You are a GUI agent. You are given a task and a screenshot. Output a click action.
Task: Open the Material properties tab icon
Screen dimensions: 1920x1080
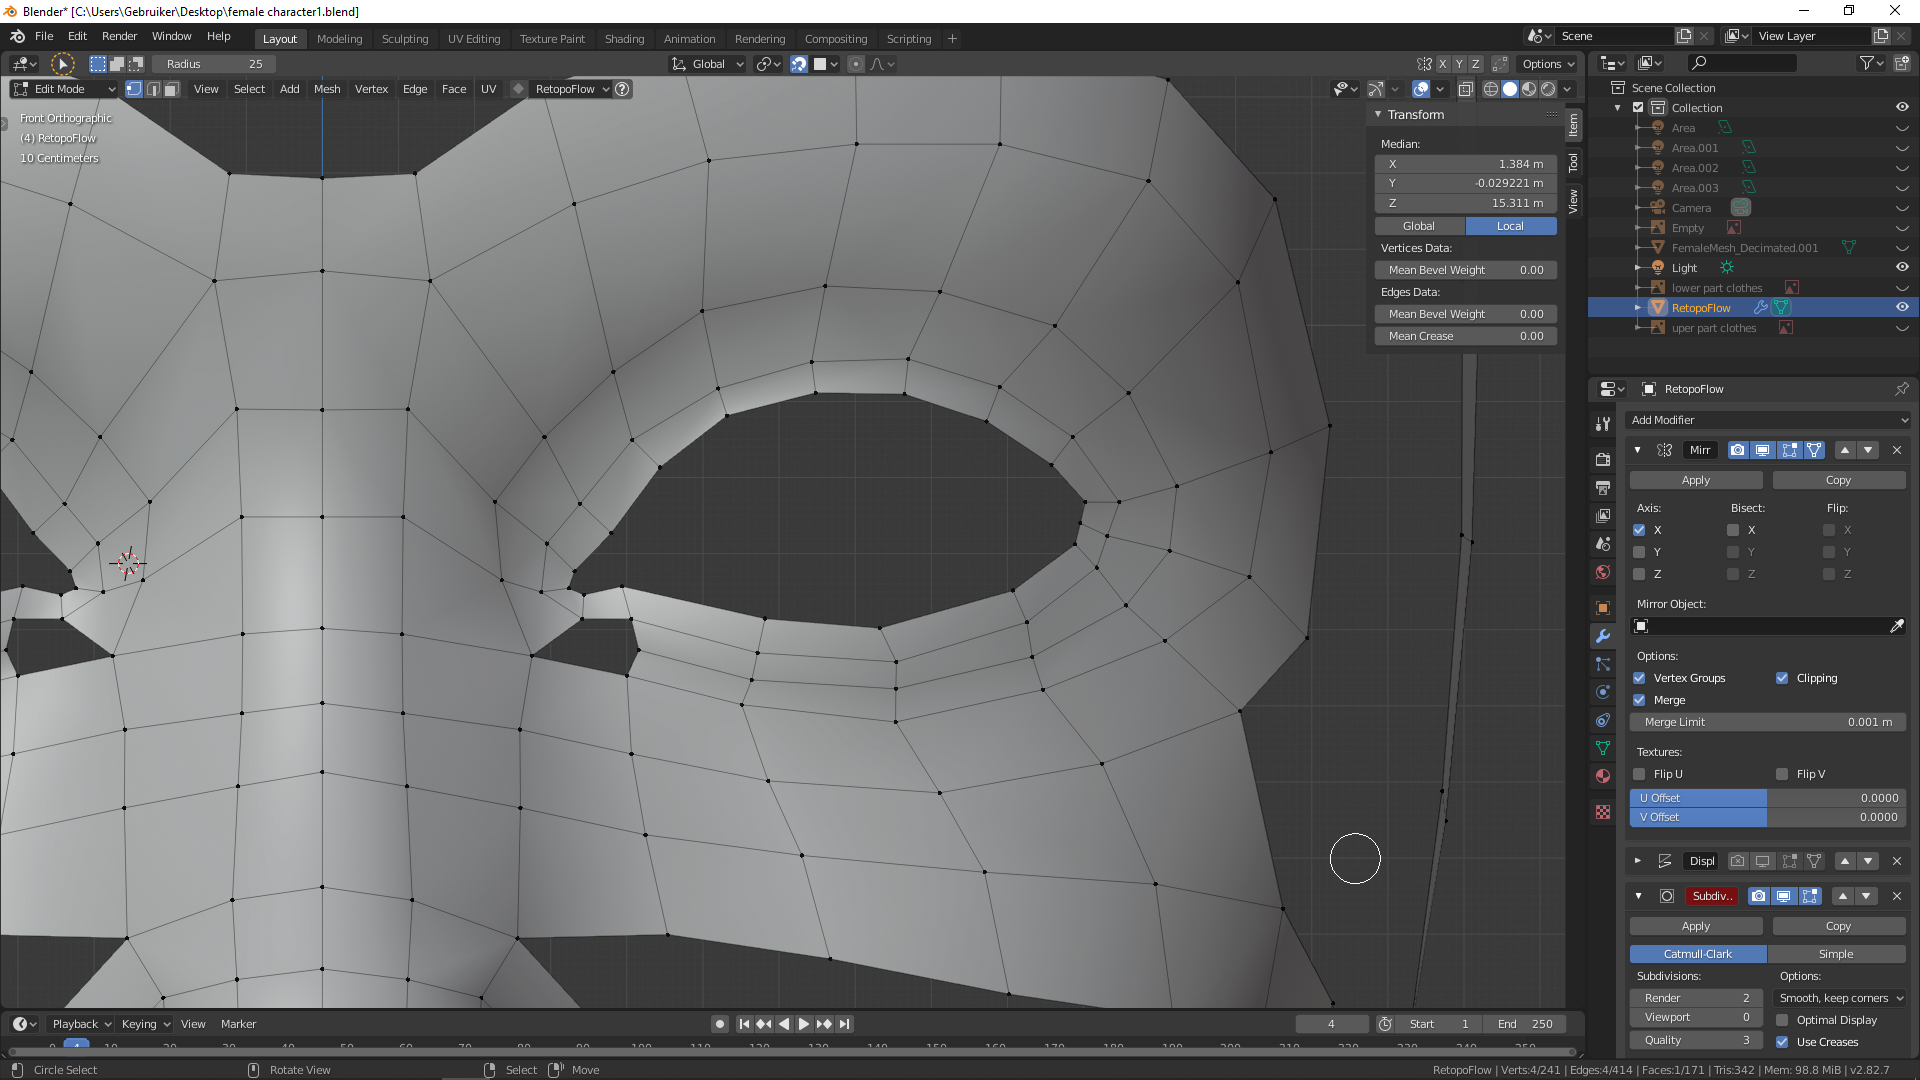click(x=1603, y=776)
